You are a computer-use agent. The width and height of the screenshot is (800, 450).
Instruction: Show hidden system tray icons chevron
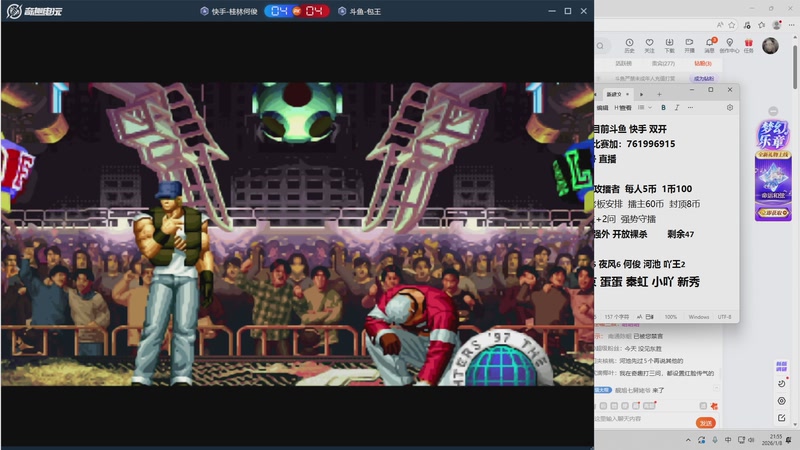pyautogui.click(x=688, y=440)
